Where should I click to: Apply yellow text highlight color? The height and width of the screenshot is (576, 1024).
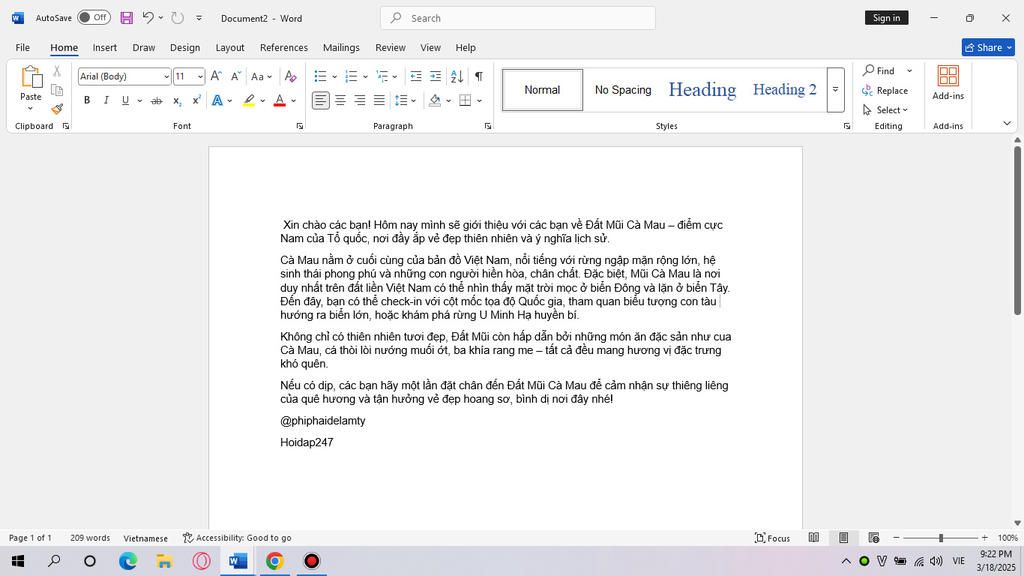tap(249, 101)
